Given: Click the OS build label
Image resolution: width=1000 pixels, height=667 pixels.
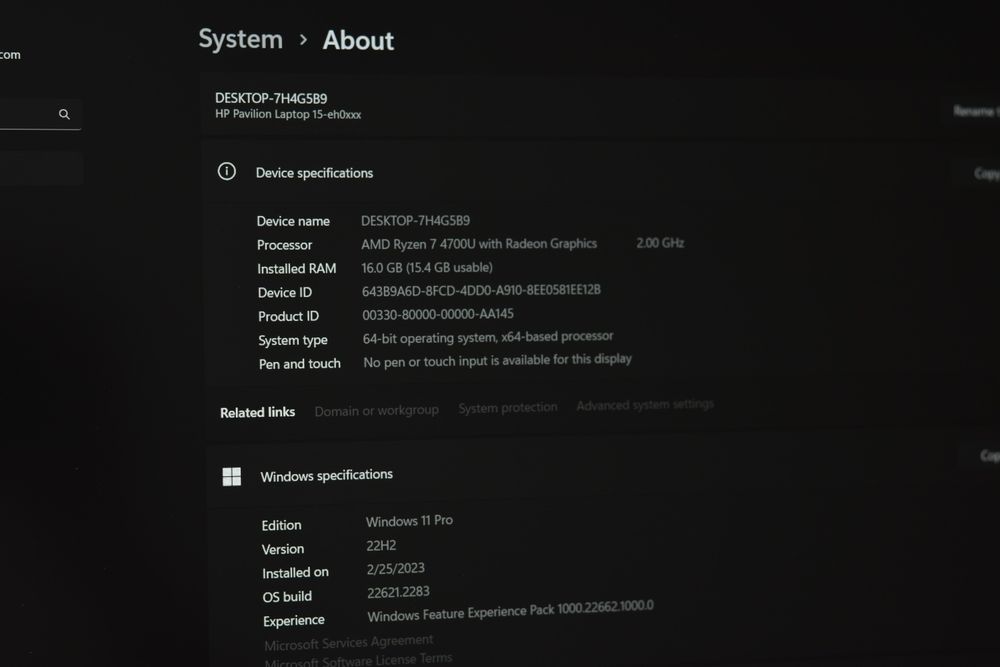Looking at the screenshot, I should 287,597.
